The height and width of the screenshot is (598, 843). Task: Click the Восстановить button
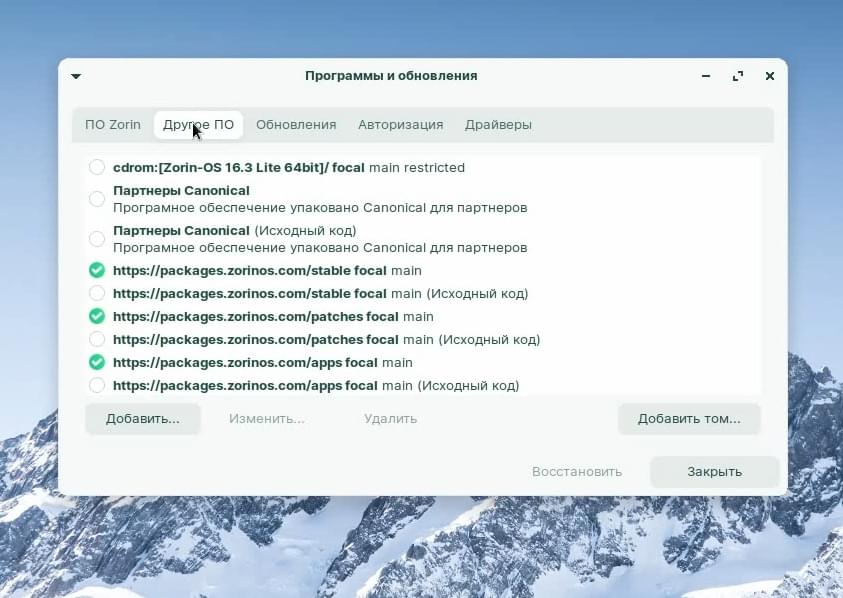click(x=577, y=472)
